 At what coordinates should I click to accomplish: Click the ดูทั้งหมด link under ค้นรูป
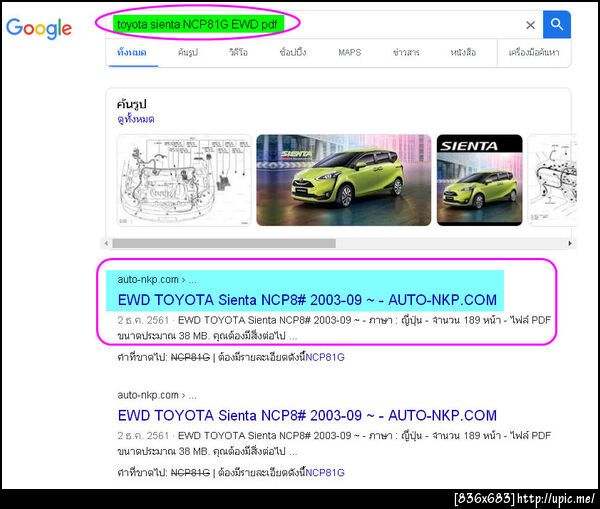click(135, 119)
